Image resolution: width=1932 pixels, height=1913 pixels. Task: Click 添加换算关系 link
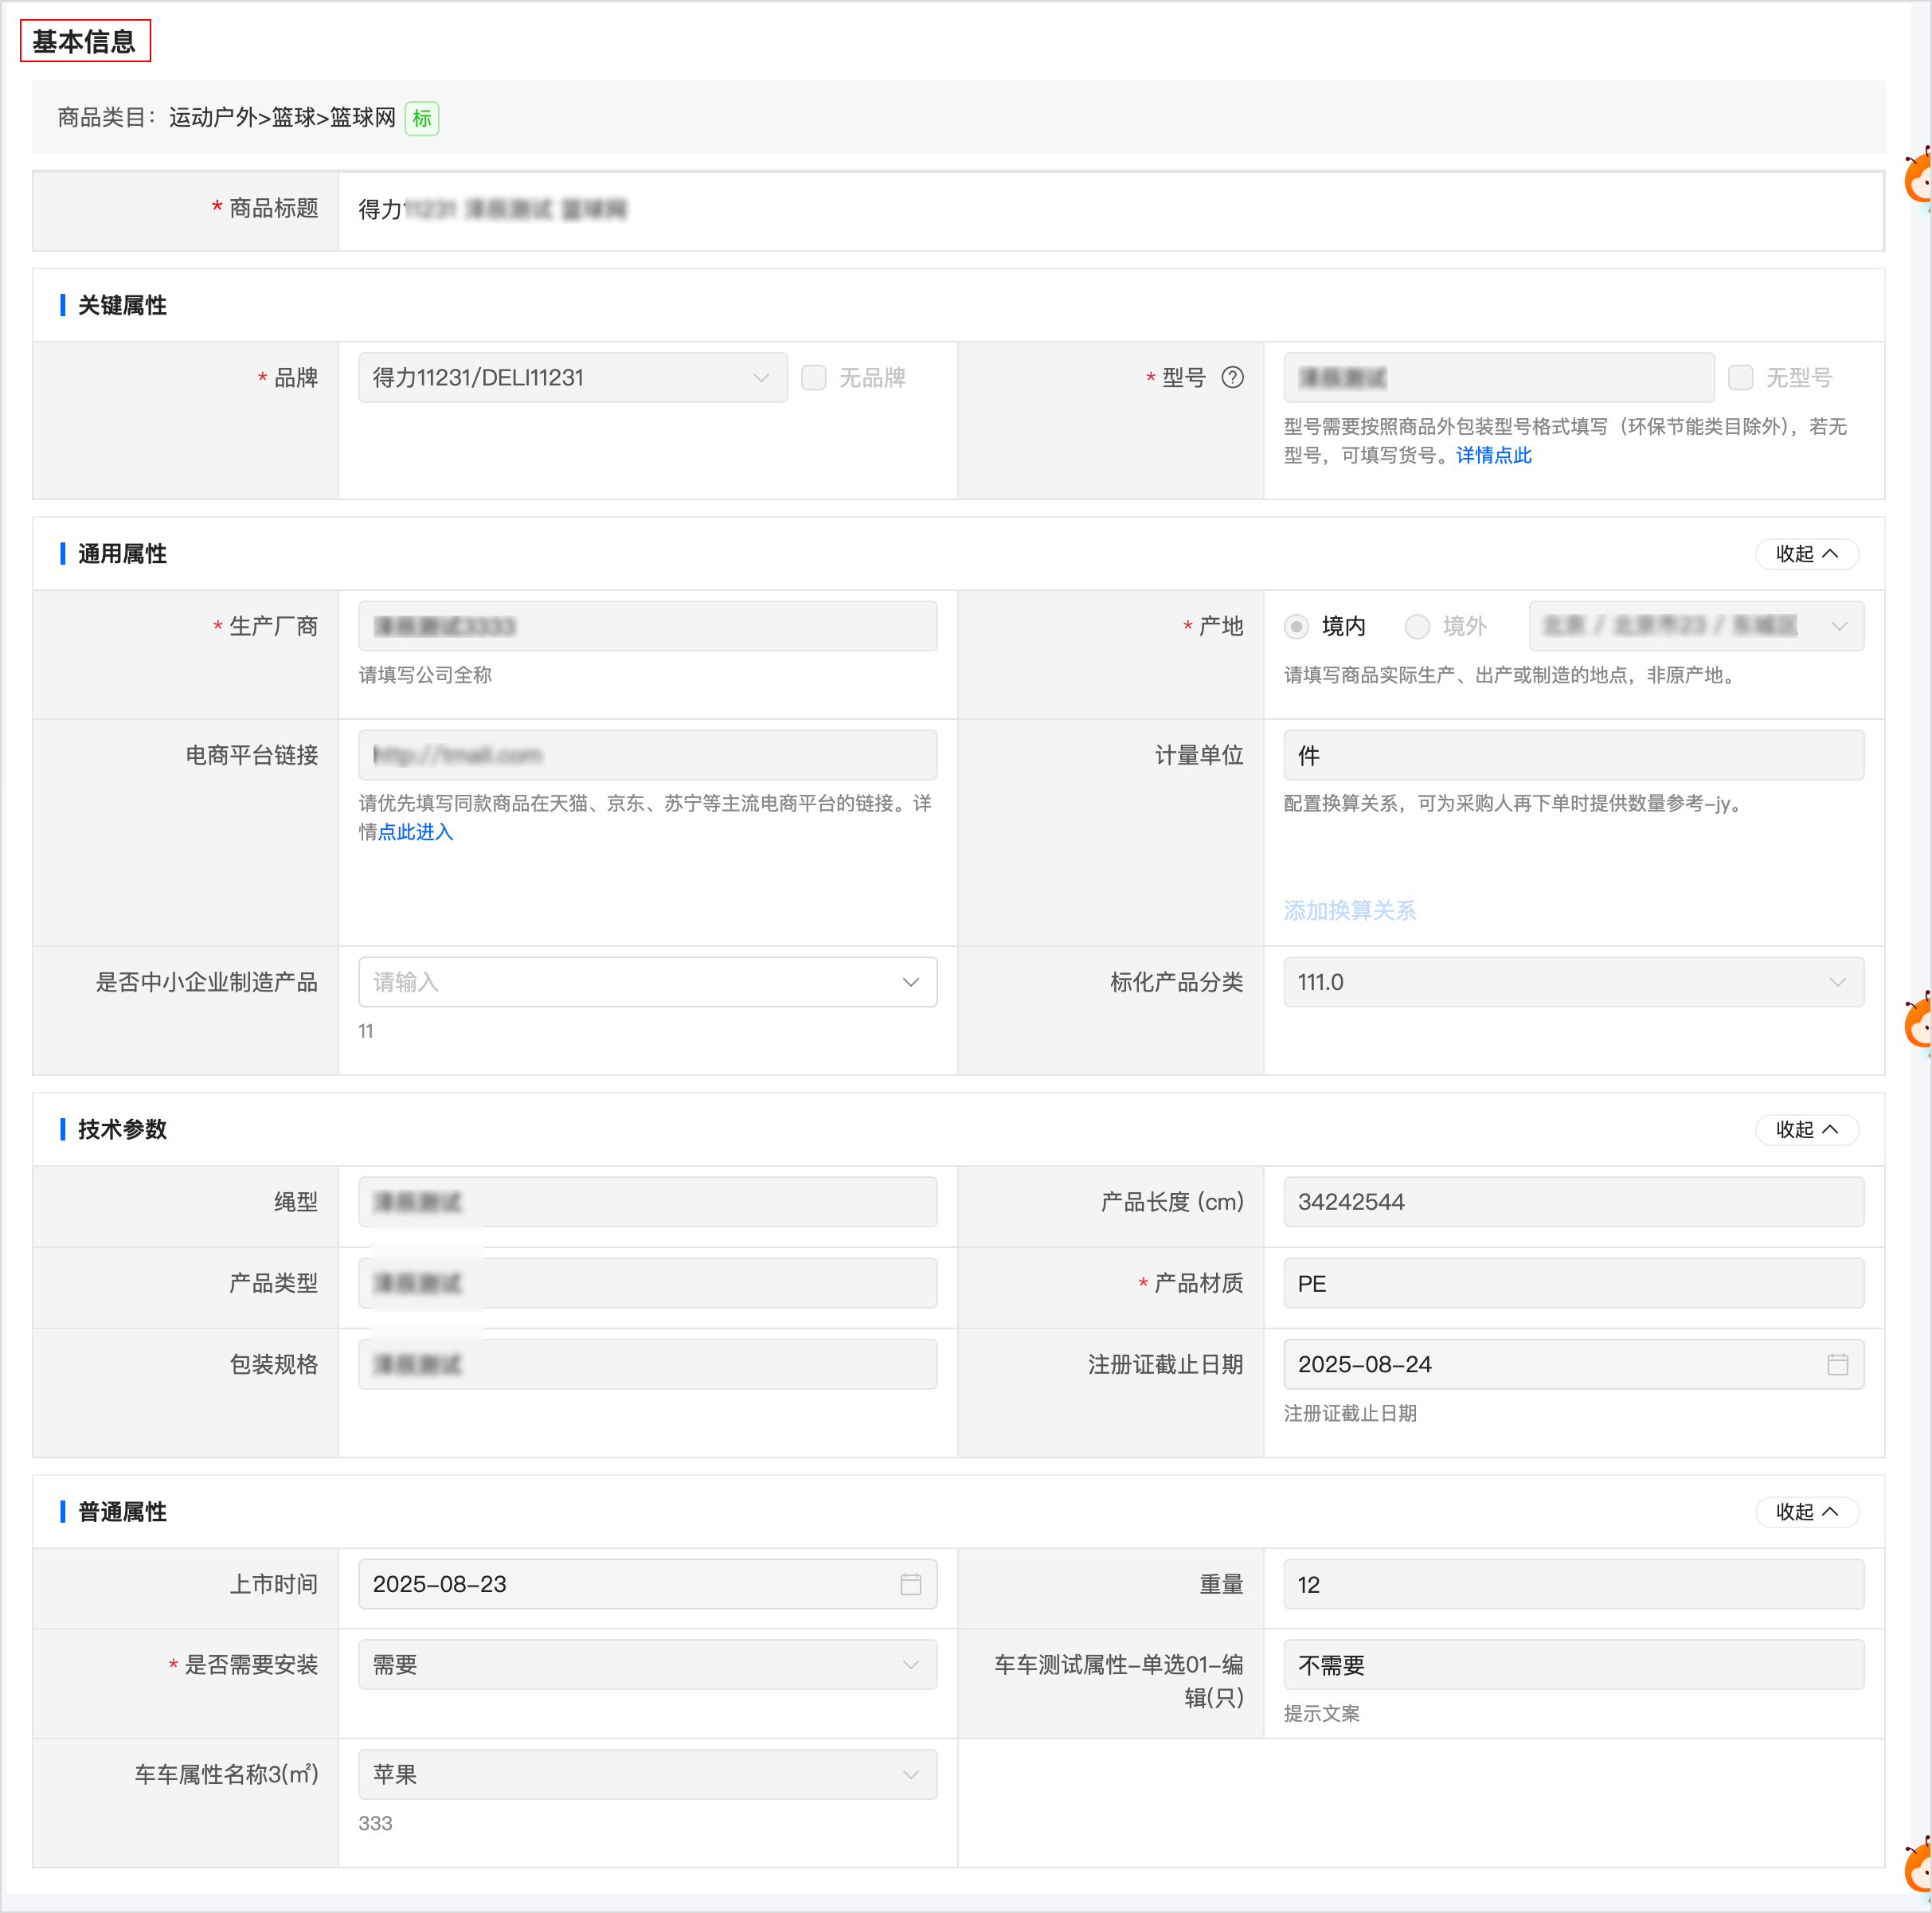pos(1349,910)
